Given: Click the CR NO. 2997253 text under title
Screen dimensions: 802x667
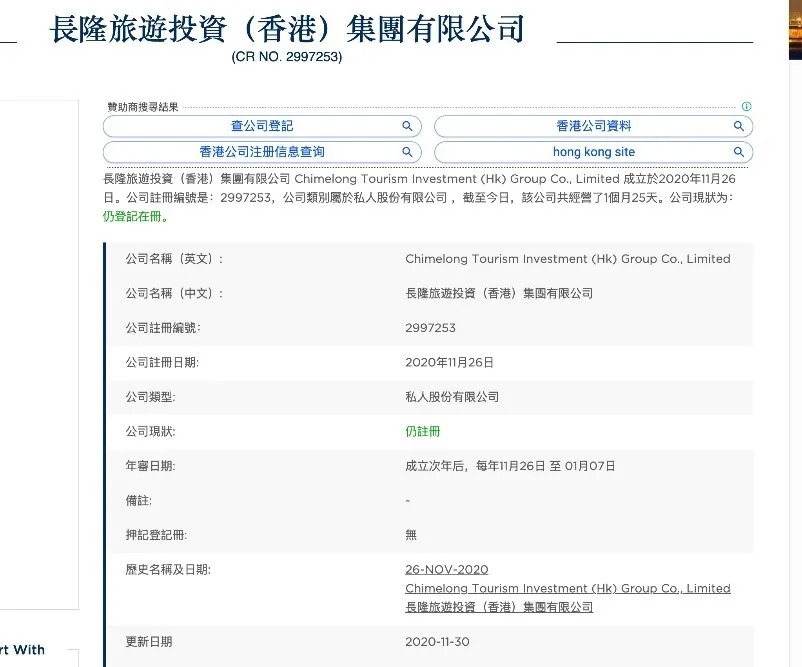Looking at the screenshot, I should coord(287,57).
